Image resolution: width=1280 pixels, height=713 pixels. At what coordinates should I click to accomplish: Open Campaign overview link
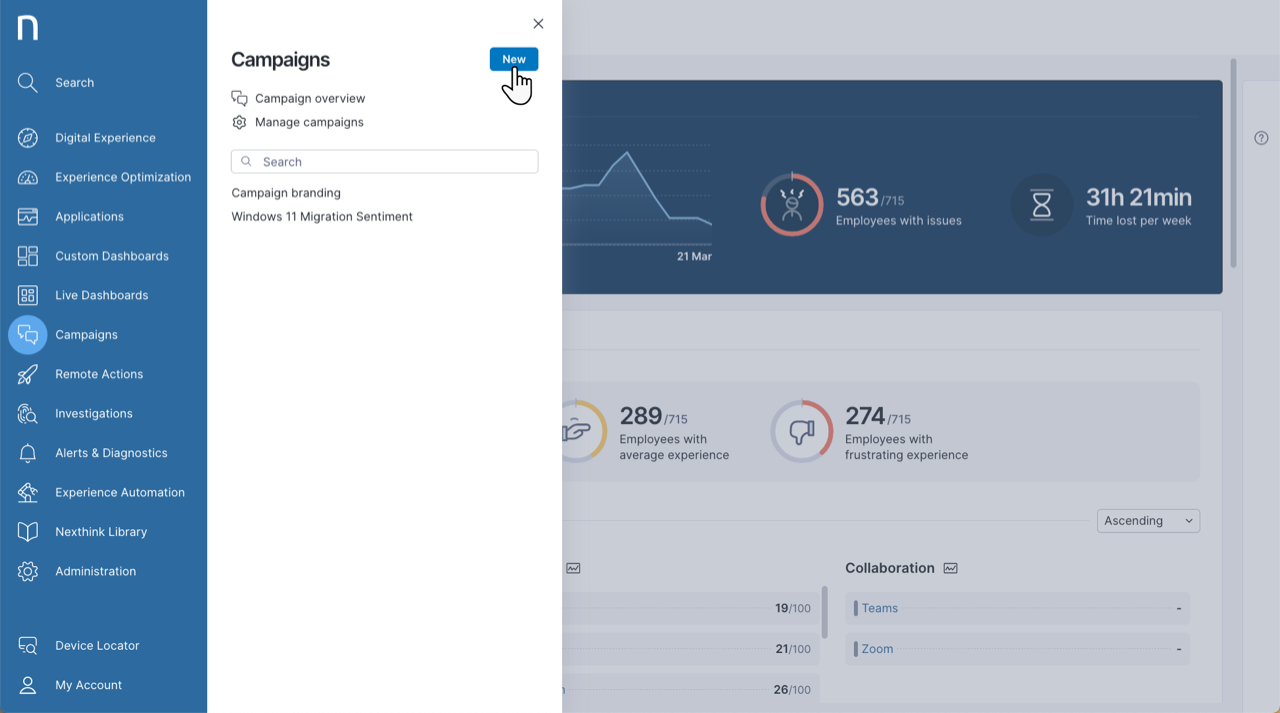(309, 98)
